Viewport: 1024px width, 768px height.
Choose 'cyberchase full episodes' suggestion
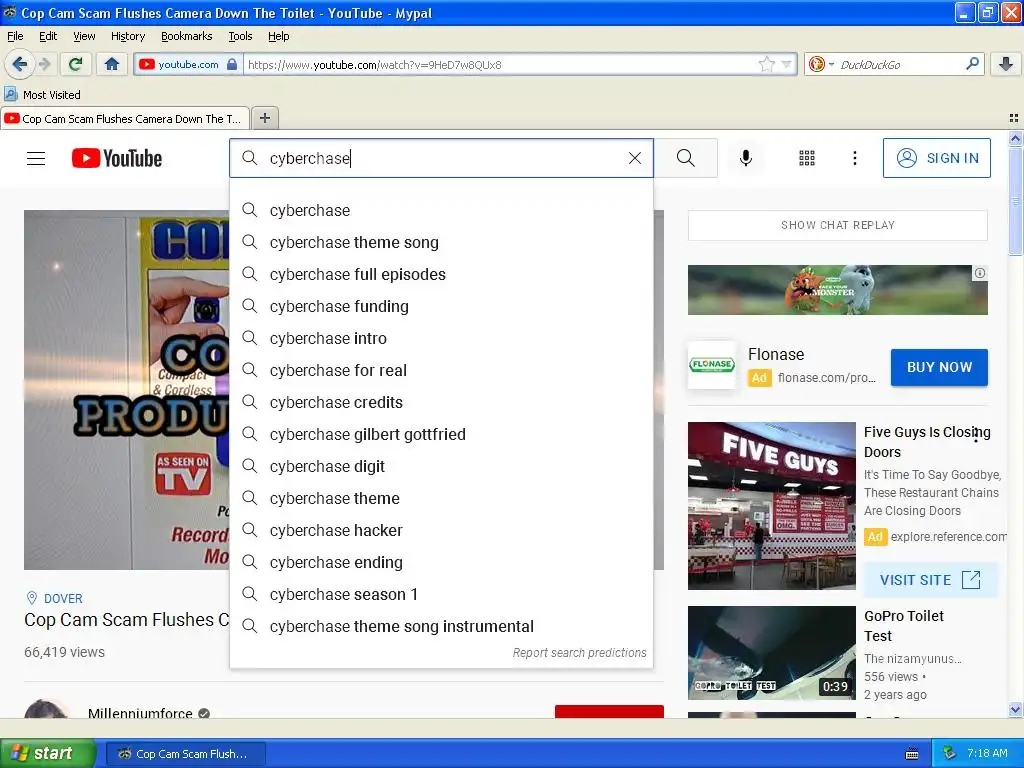point(441,274)
